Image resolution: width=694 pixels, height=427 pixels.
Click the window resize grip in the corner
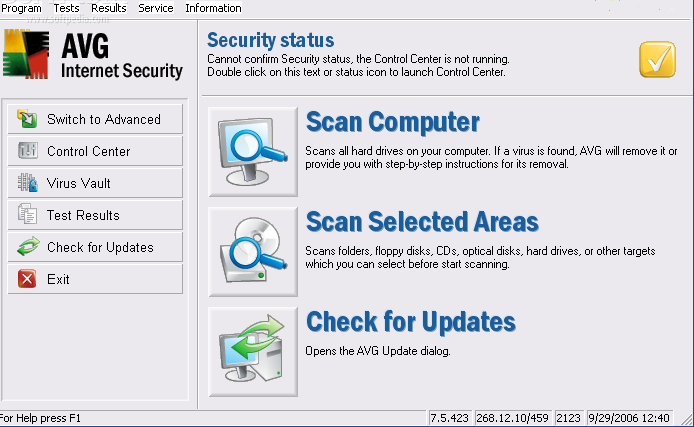point(686,419)
